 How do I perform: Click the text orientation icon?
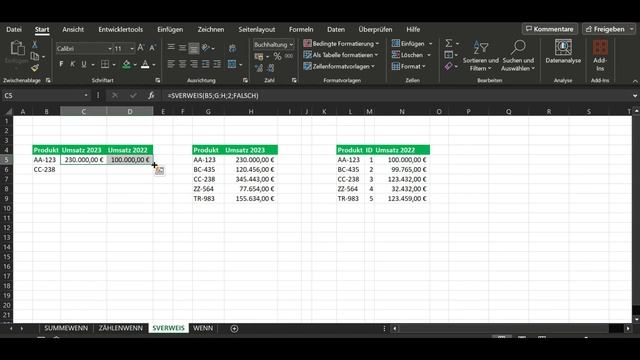(x=206, y=48)
